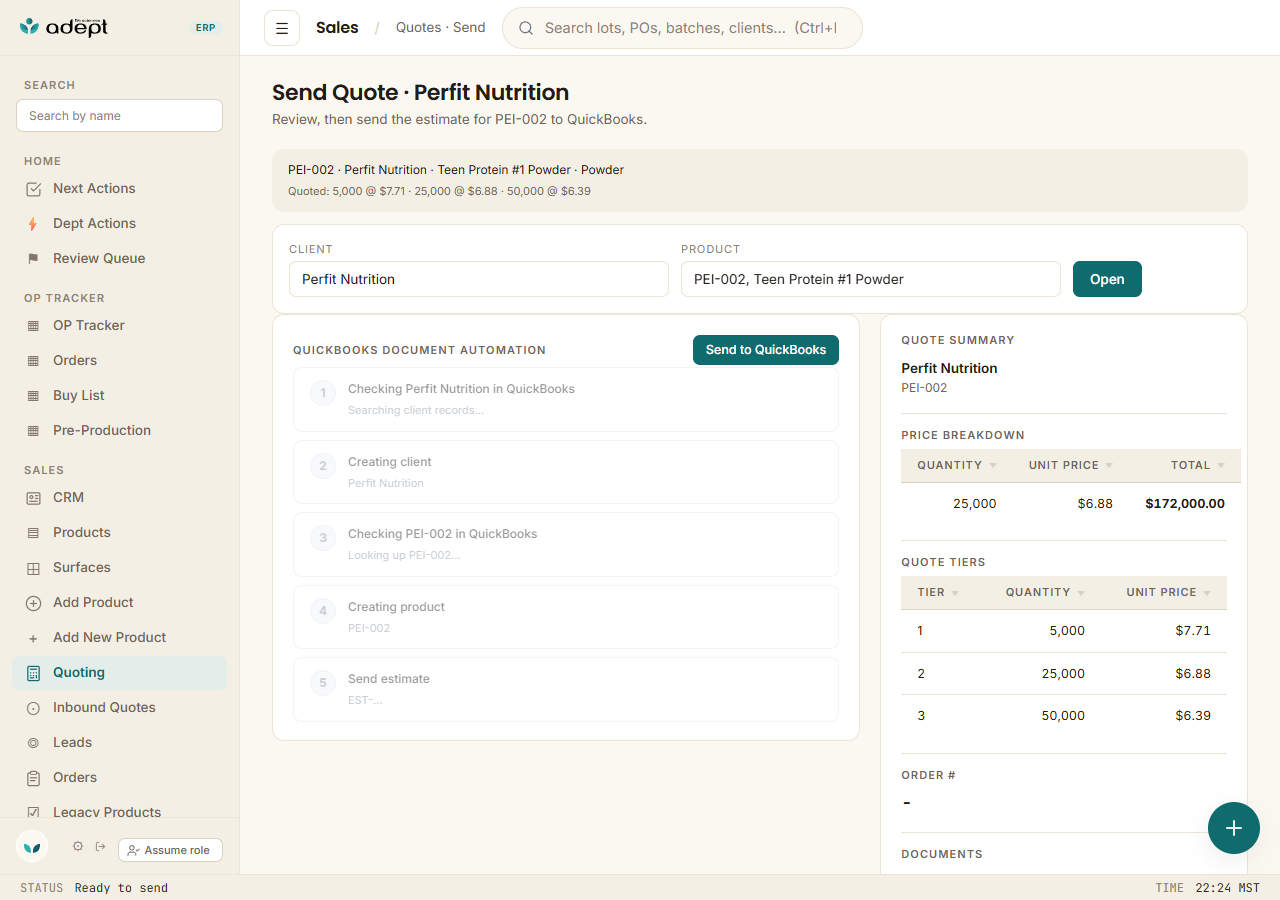This screenshot has height=900, width=1280.
Task: Click the Dept Actions lightning bolt icon
Action: (33, 224)
